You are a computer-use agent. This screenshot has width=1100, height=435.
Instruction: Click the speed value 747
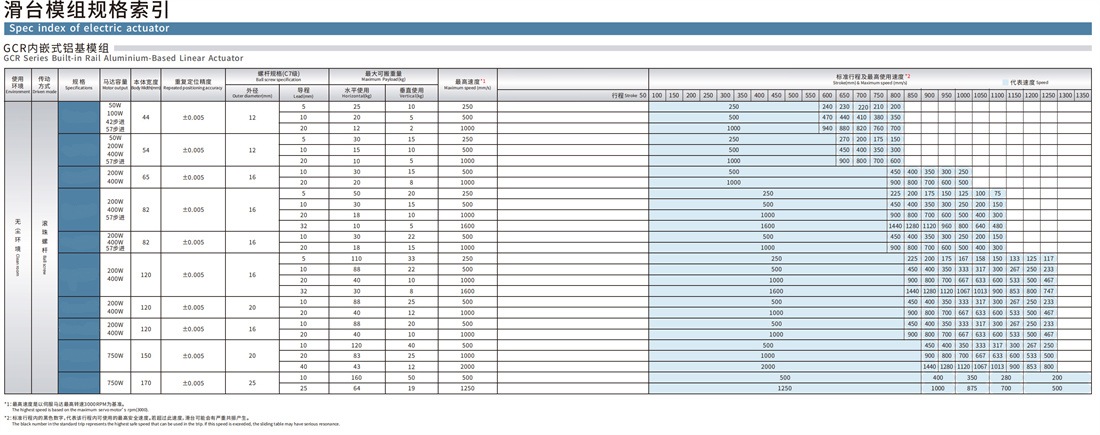1049,290
